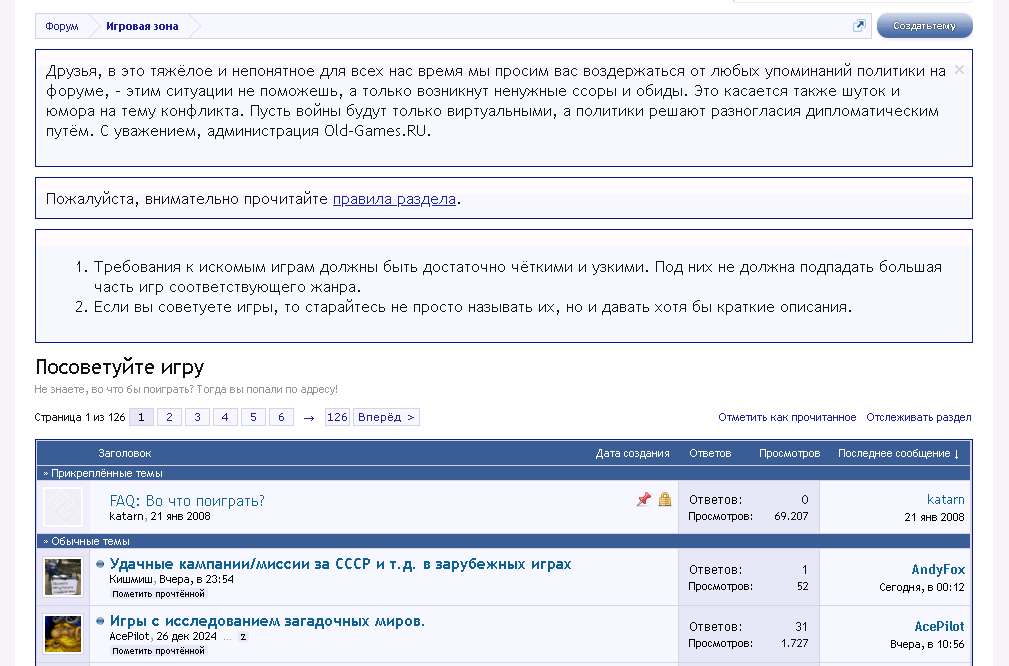Click 'Отметить как прочитанное'

tap(787, 417)
